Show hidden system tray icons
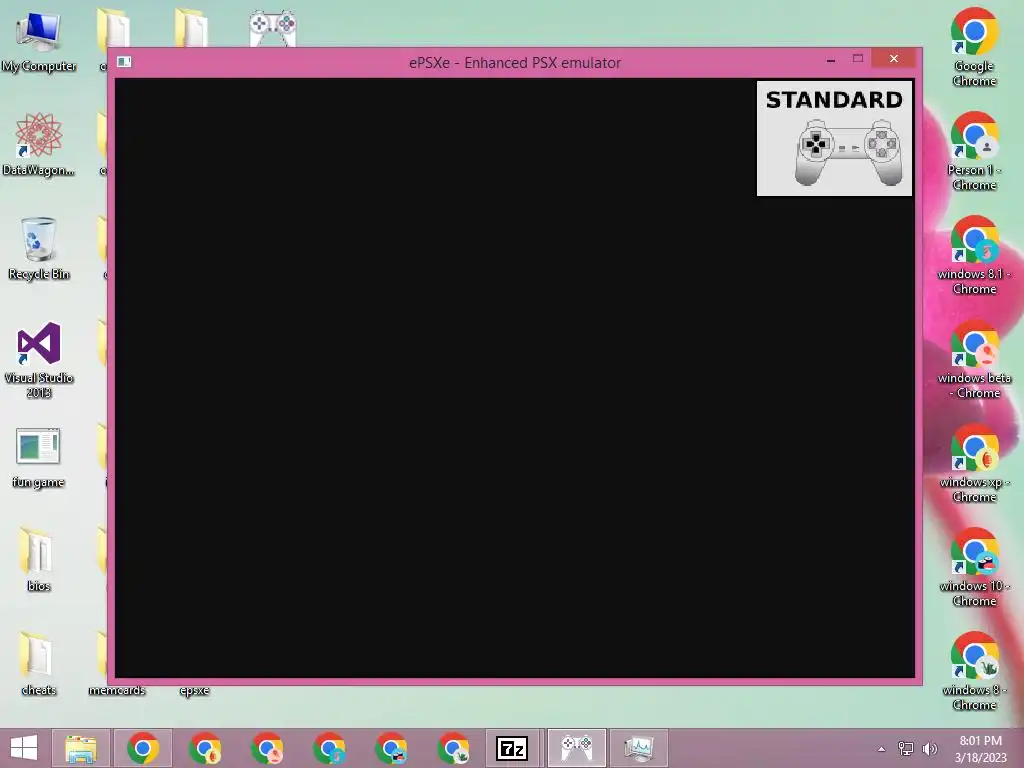The image size is (1024, 768). [x=882, y=749]
